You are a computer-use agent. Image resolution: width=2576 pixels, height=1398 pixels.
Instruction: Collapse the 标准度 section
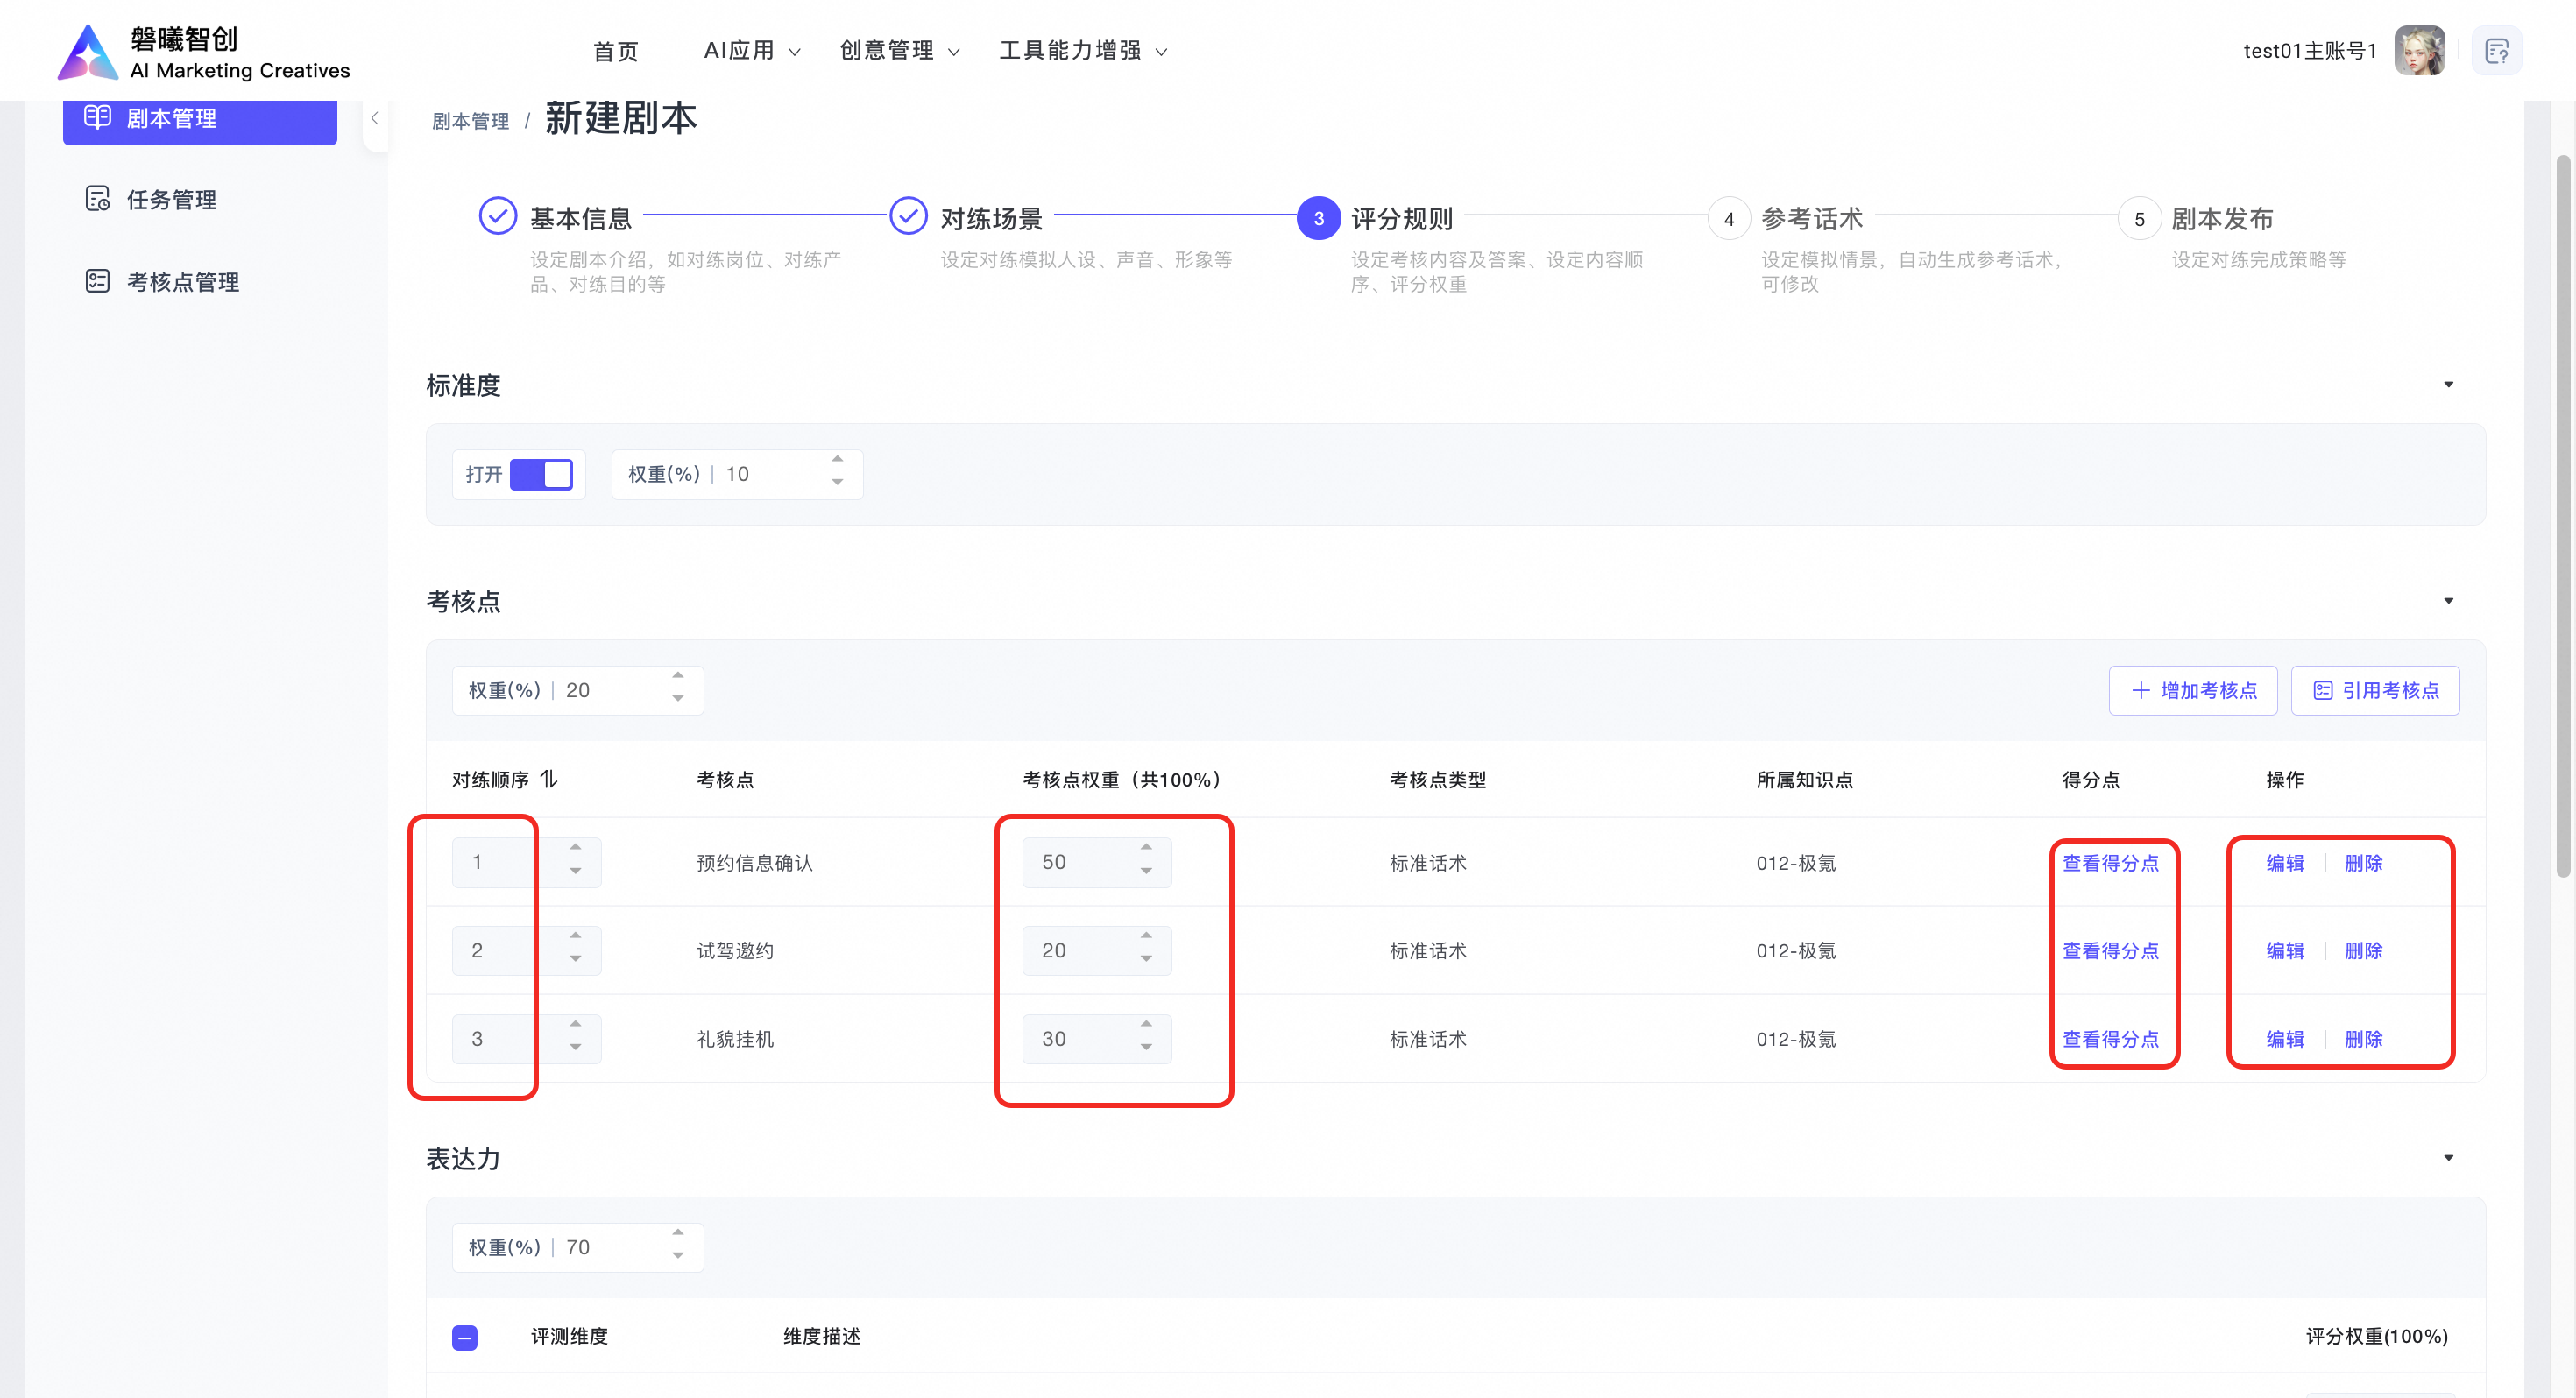point(2448,385)
